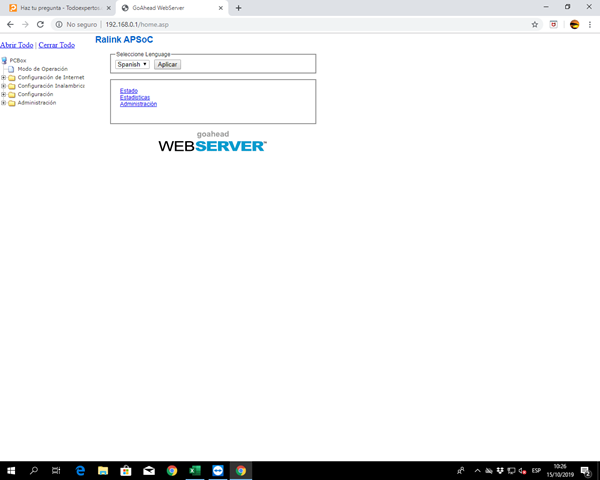Reload the router page

click(40, 24)
